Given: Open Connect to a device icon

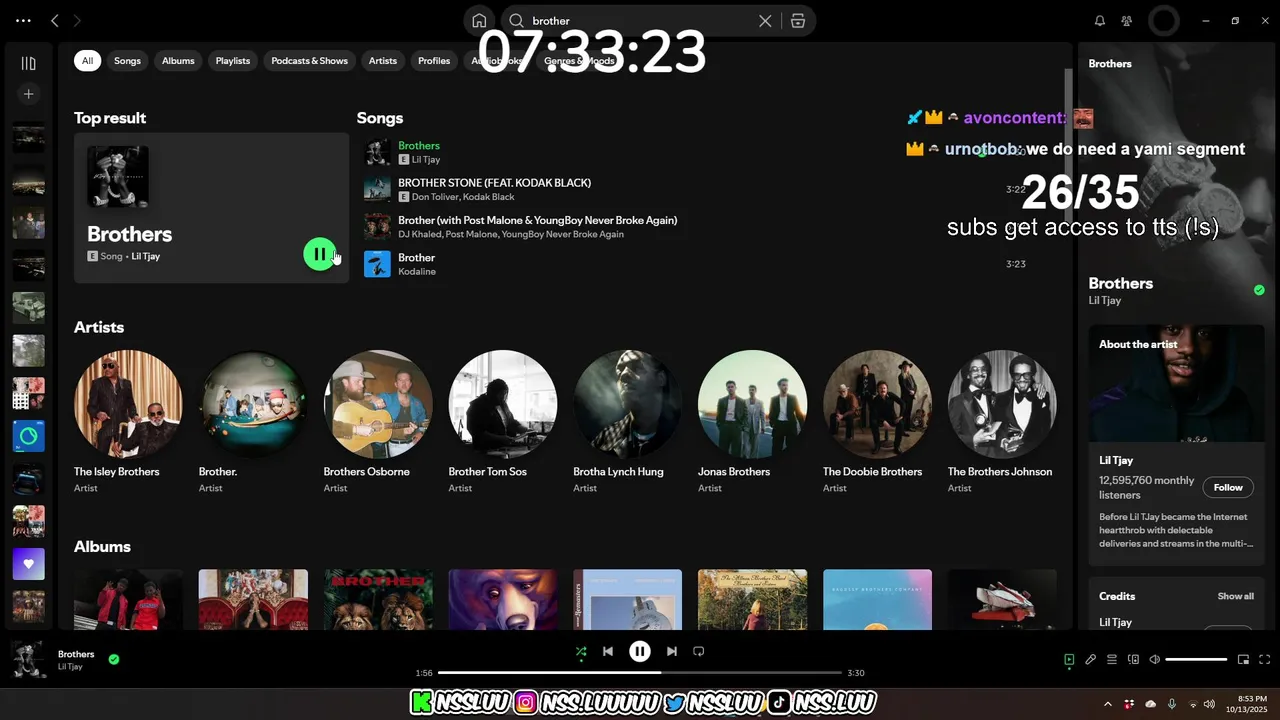Looking at the screenshot, I should pos(1134,660).
